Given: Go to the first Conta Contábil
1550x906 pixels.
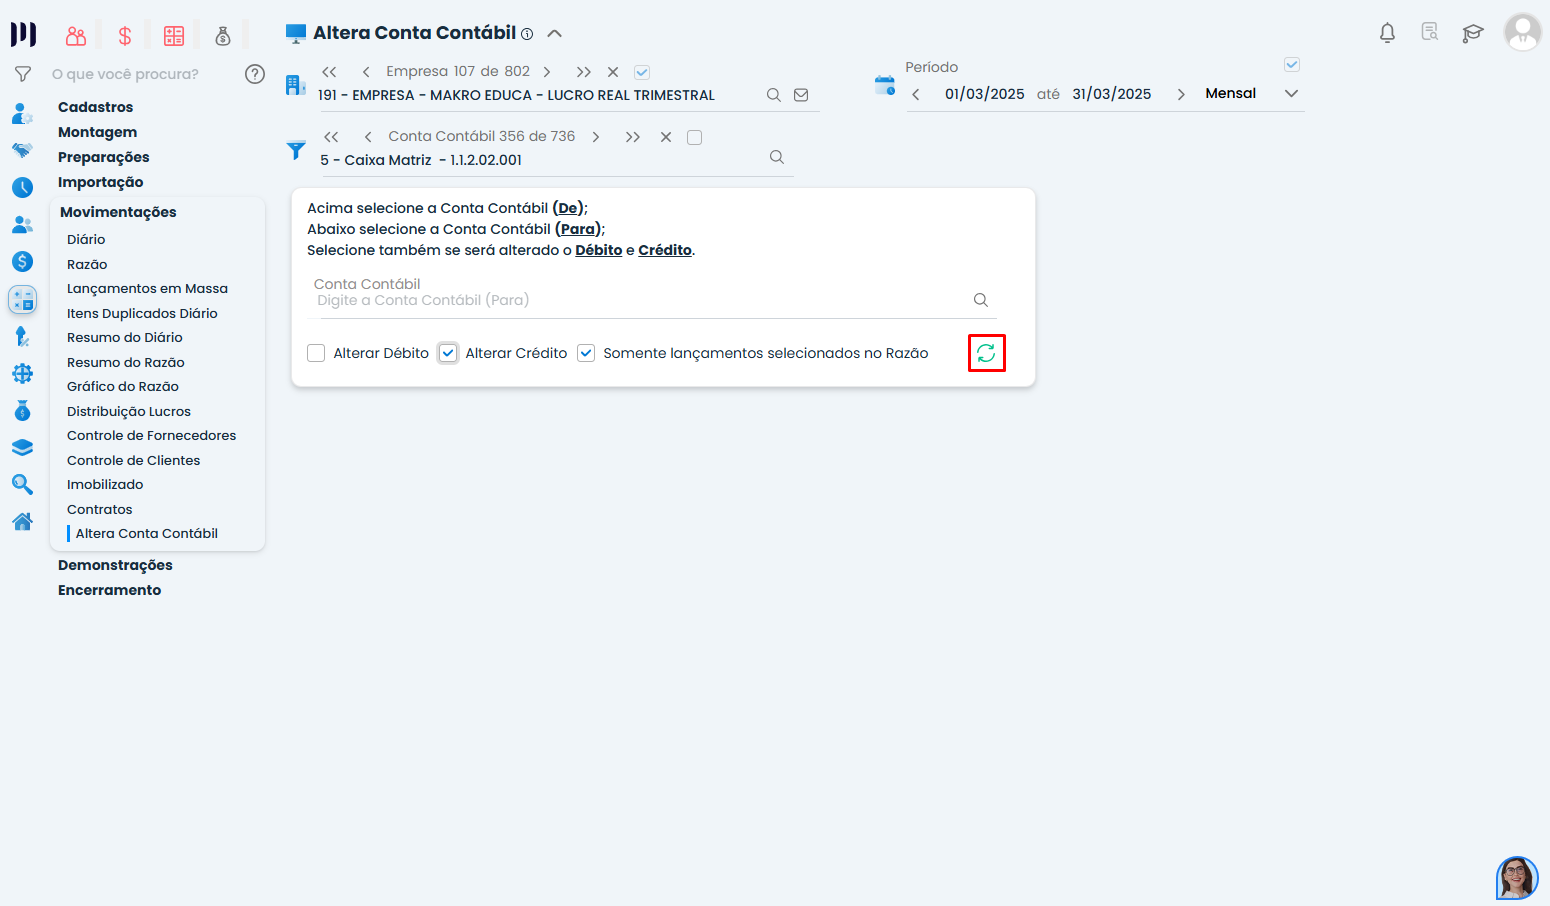Looking at the screenshot, I should coord(331,137).
